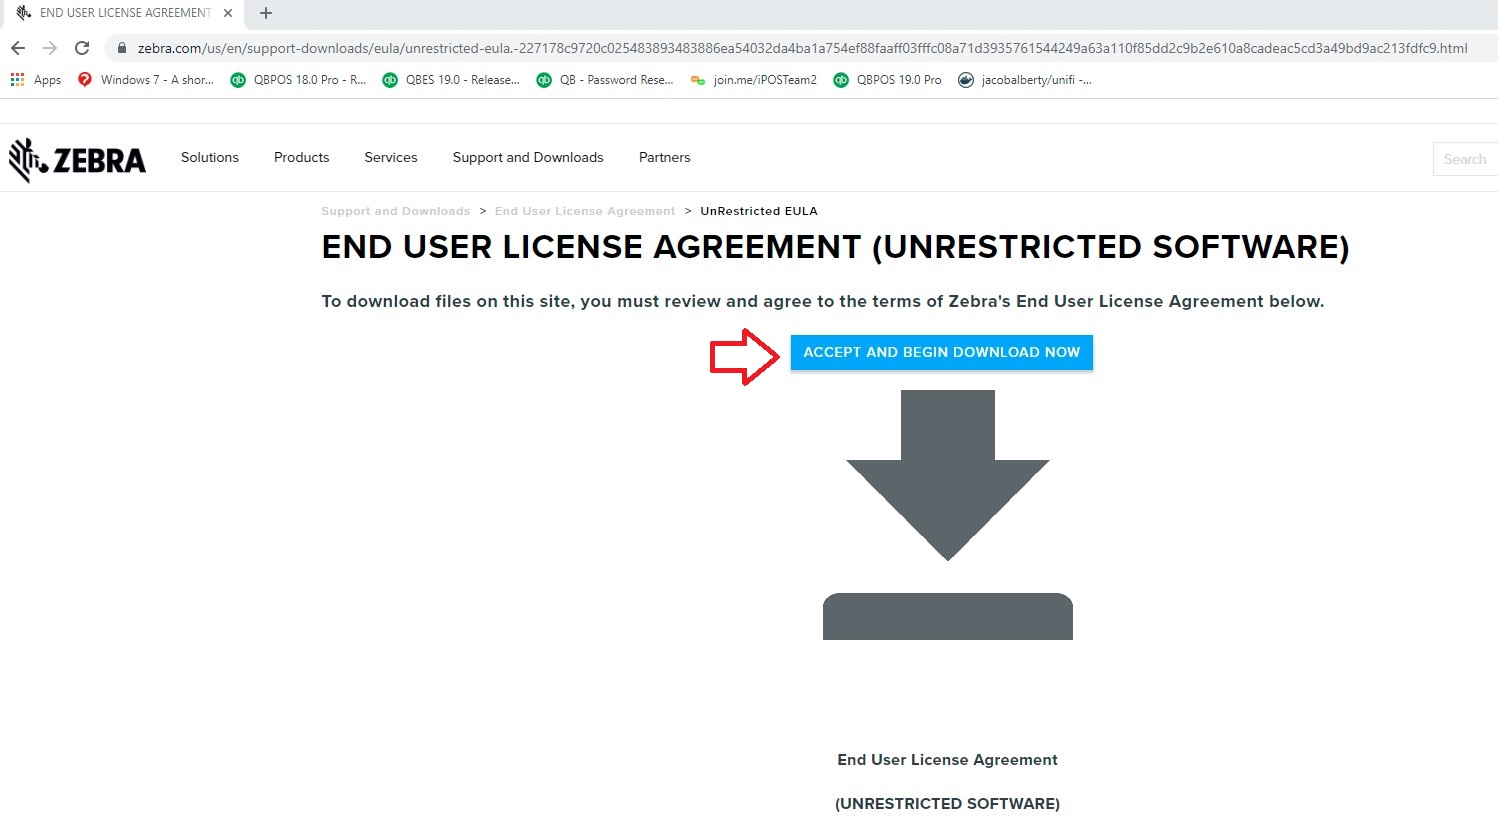Open the Partners menu

665,157
